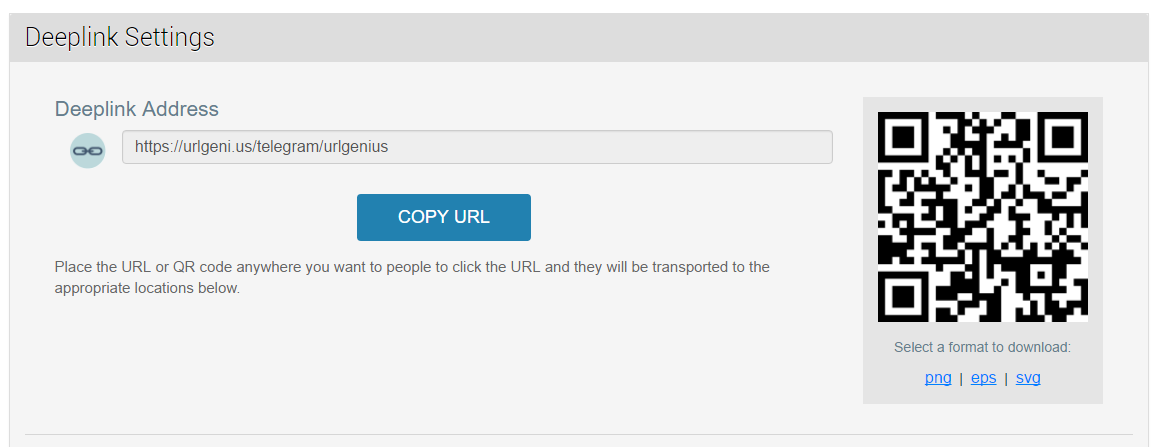Click the QR code's top-right finder square
The height and width of the screenshot is (447, 1159).
coord(1062,137)
